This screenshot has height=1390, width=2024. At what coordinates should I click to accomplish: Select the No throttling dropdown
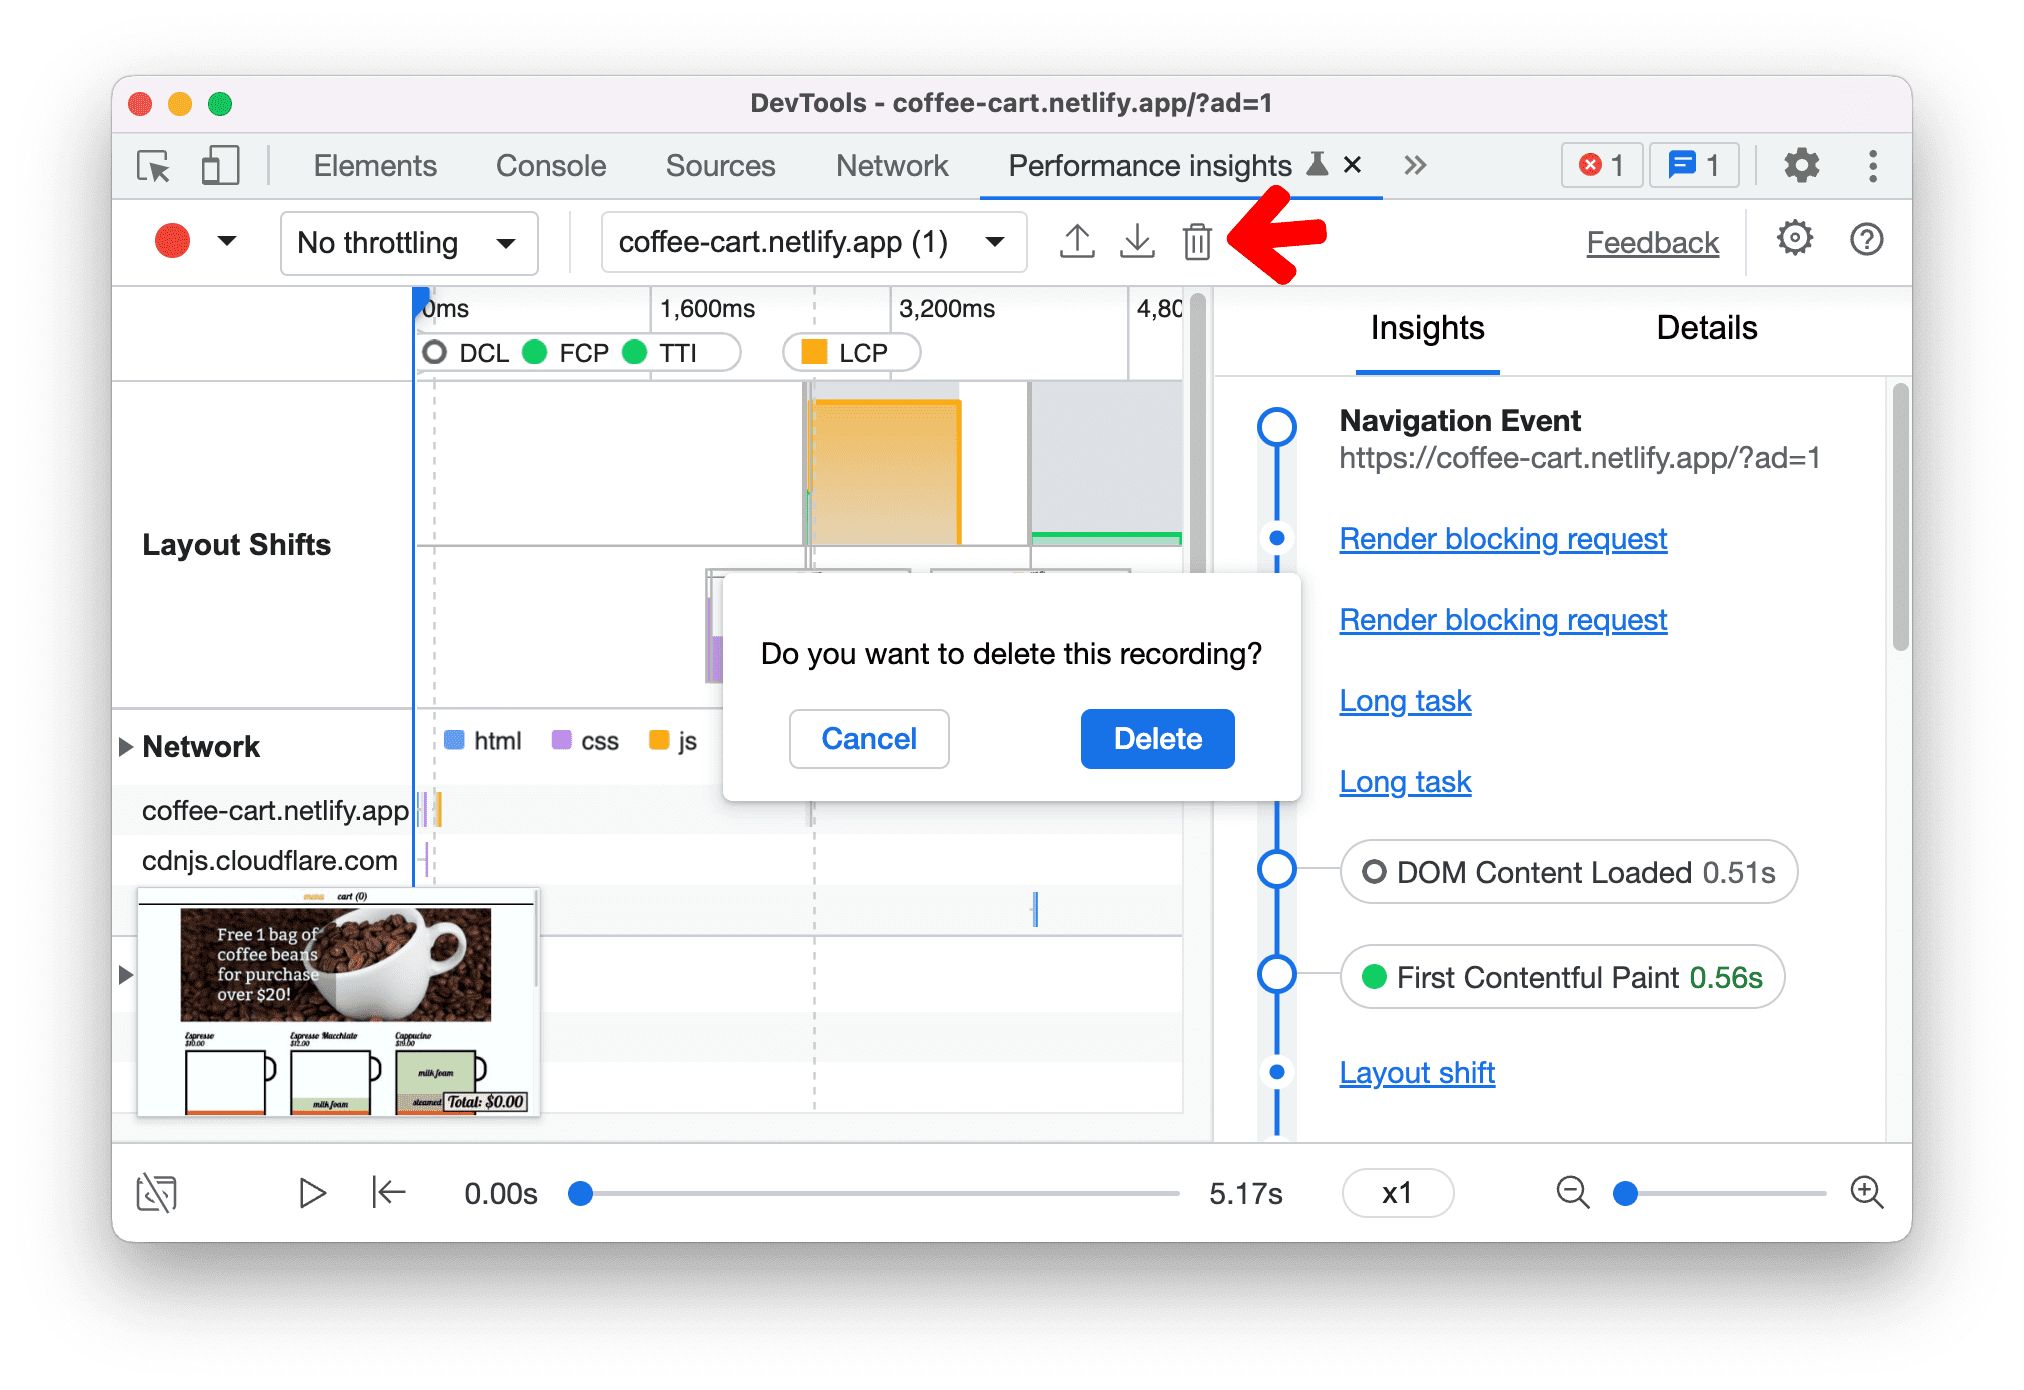403,240
